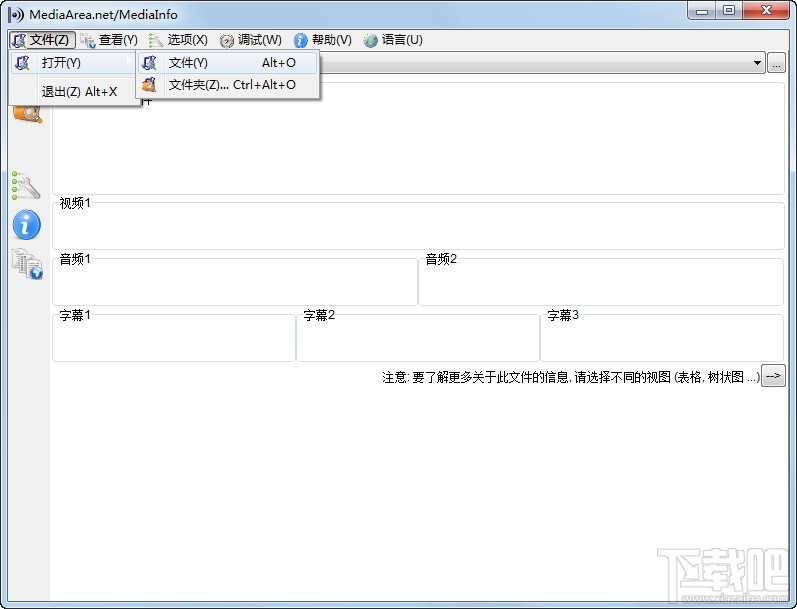Click the 注意 note text

pyautogui.click(x=571, y=377)
